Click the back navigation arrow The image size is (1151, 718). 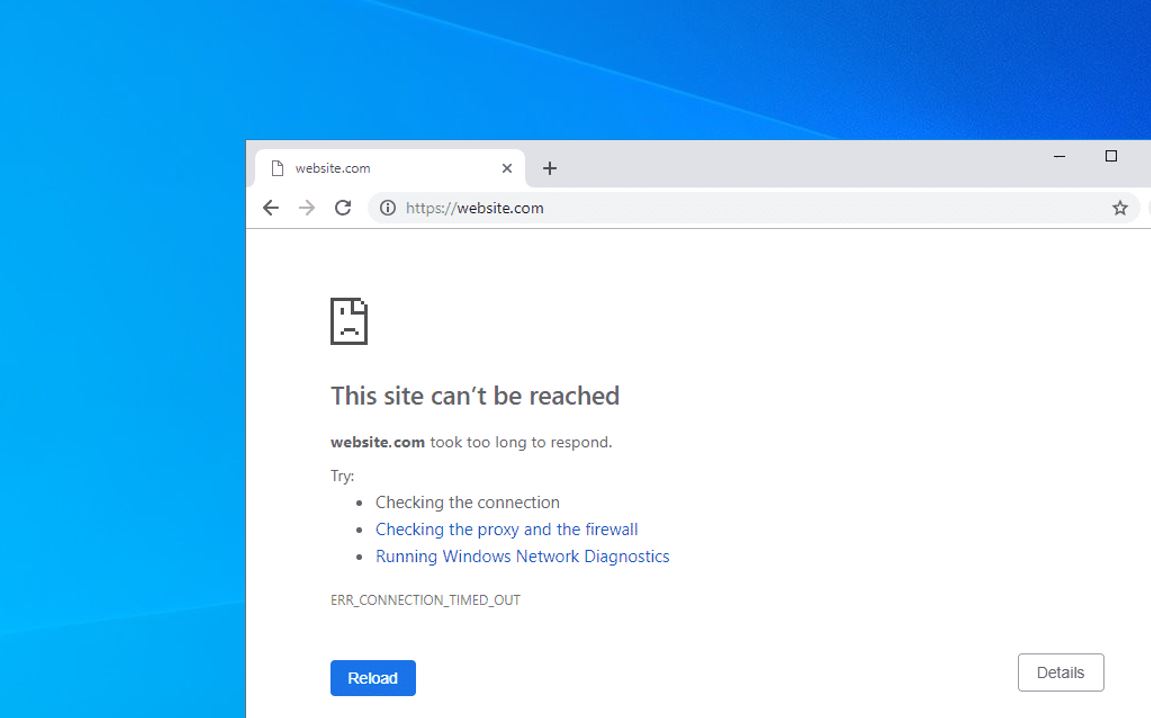270,207
